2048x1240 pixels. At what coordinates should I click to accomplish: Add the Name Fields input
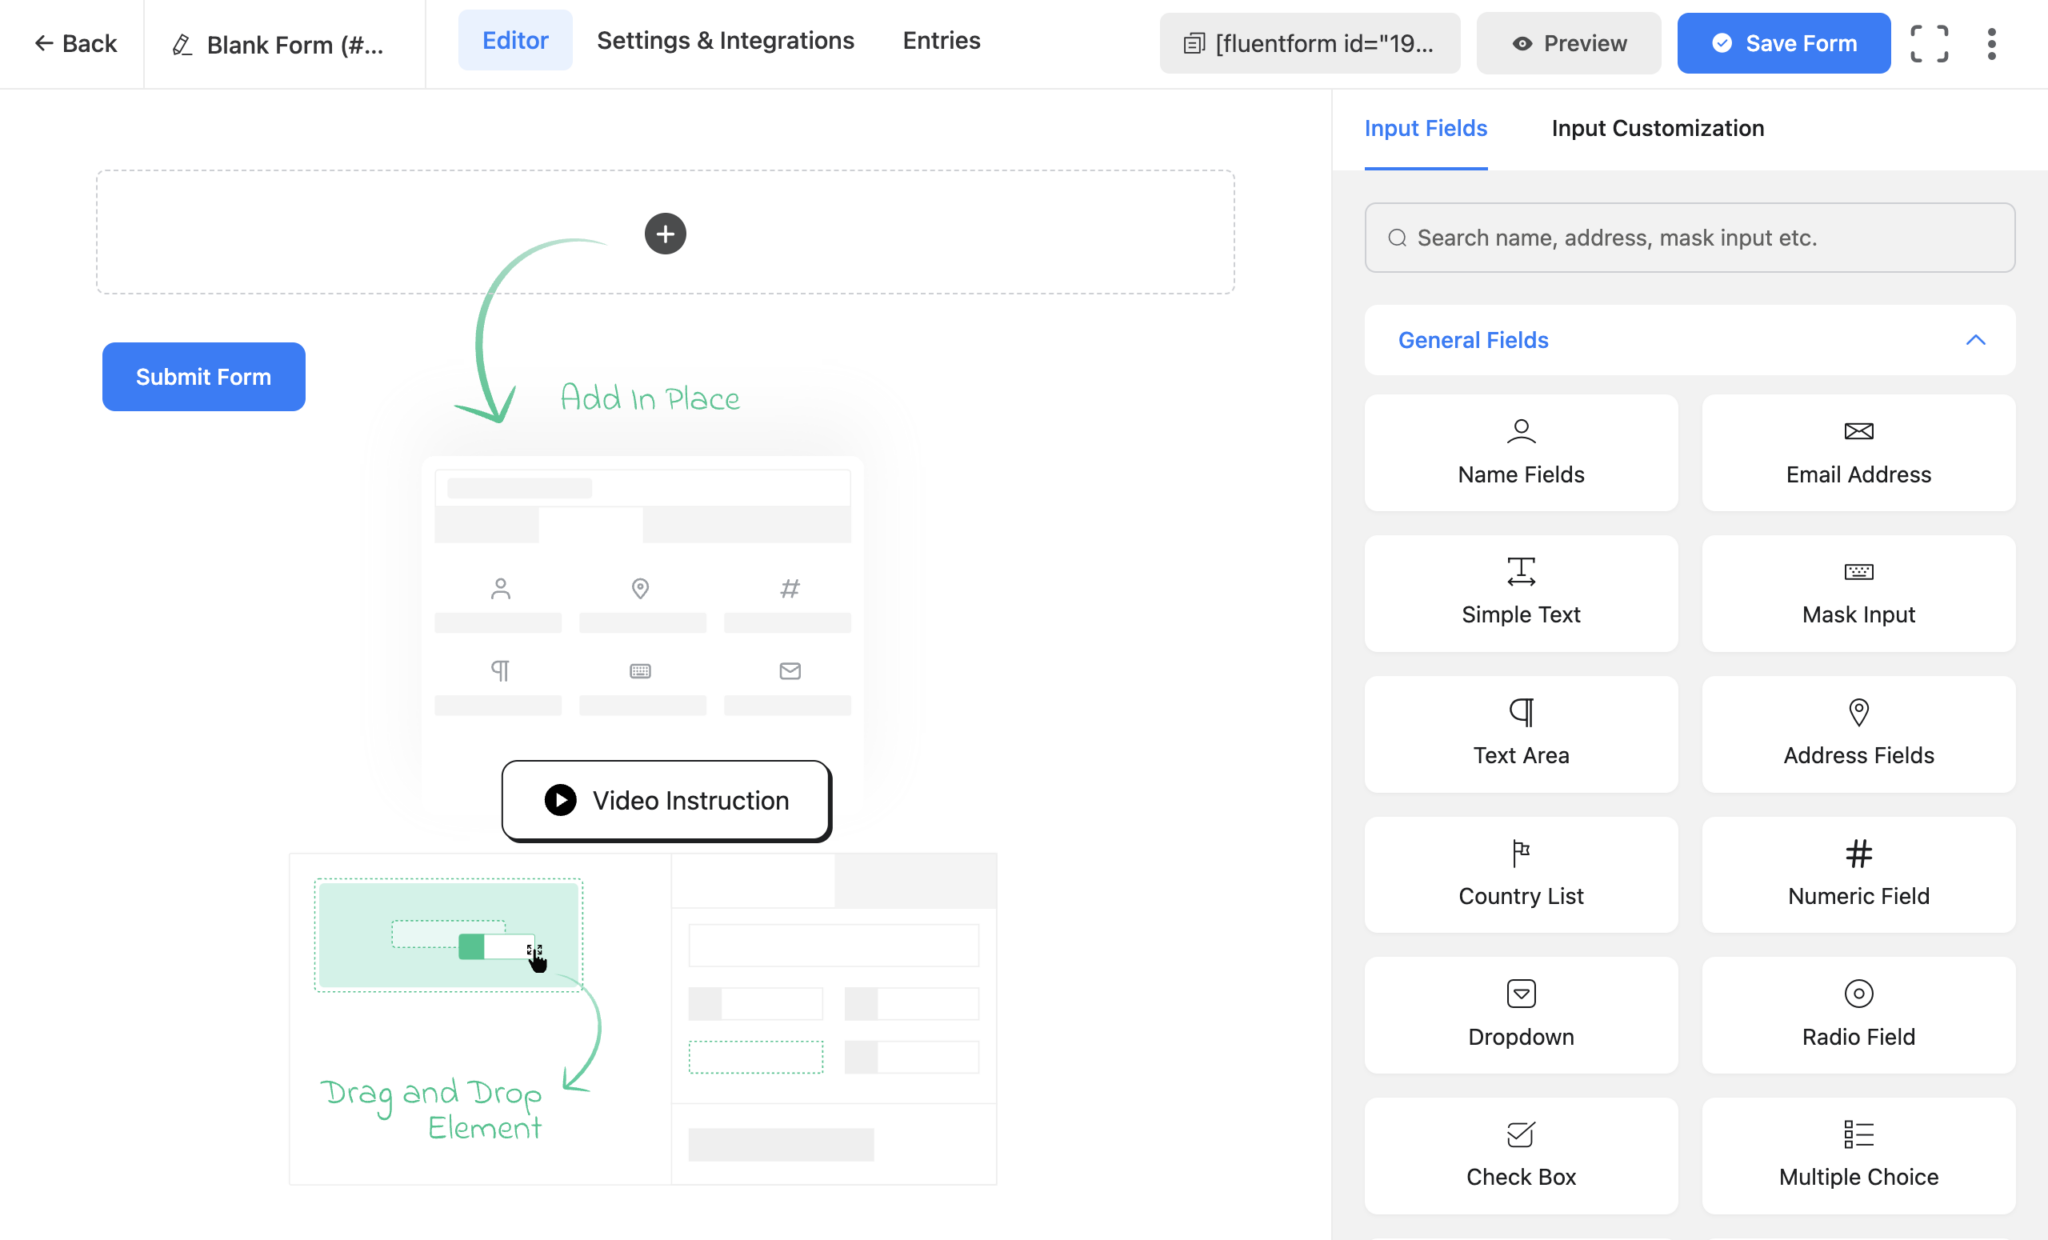pos(1520,453)
